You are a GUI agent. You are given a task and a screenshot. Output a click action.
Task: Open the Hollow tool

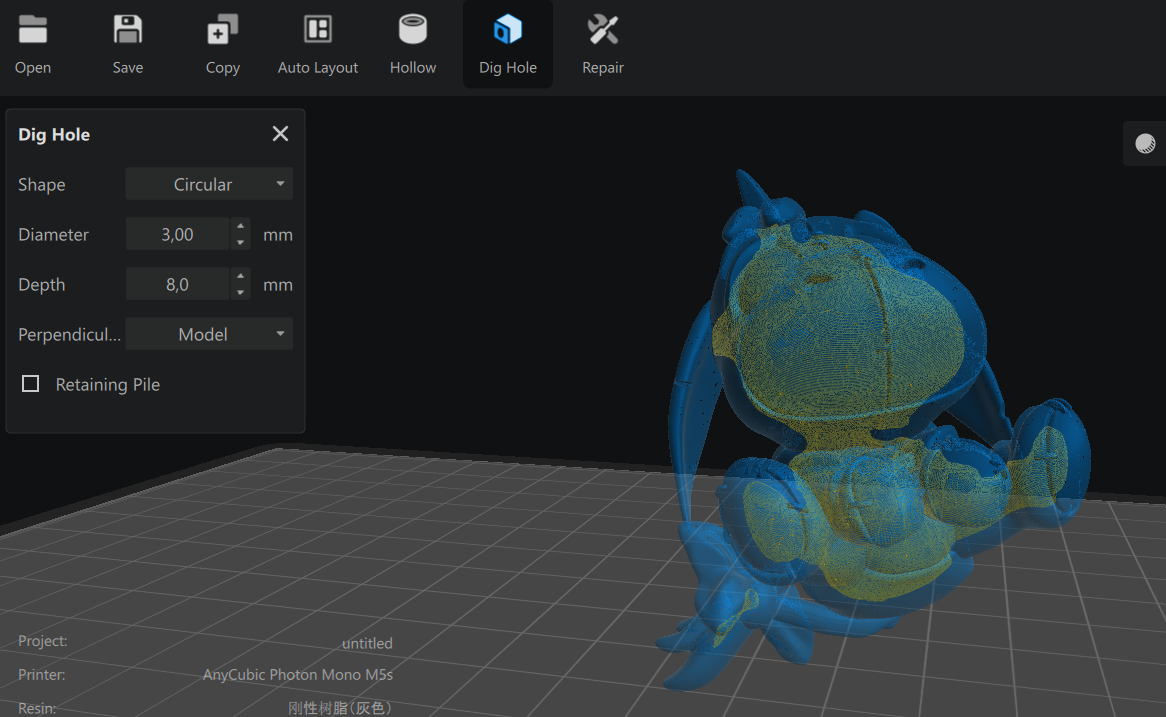pos(413,44)
